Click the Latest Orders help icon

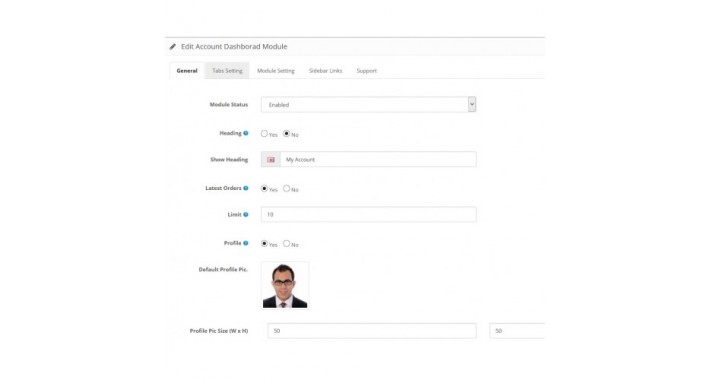[246, 188]
